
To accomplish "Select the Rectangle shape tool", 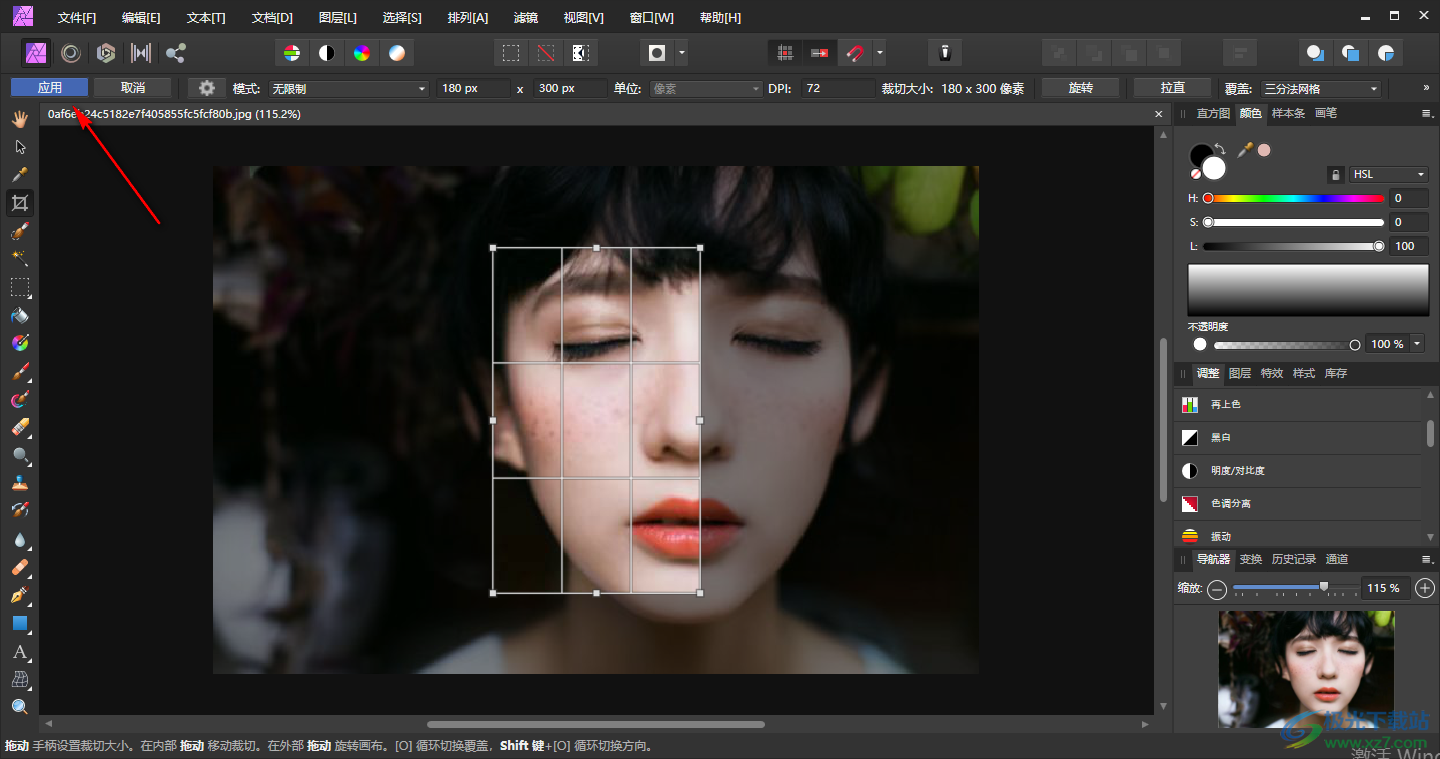I will (19, 623).
